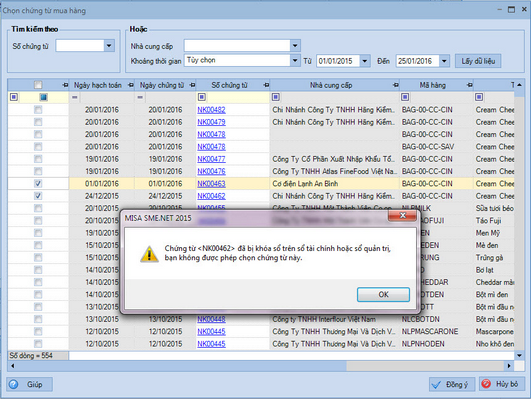Close the MISA SME.NET 2015 warning popup
Screen dimensions: 531x399
coord(402,215)
